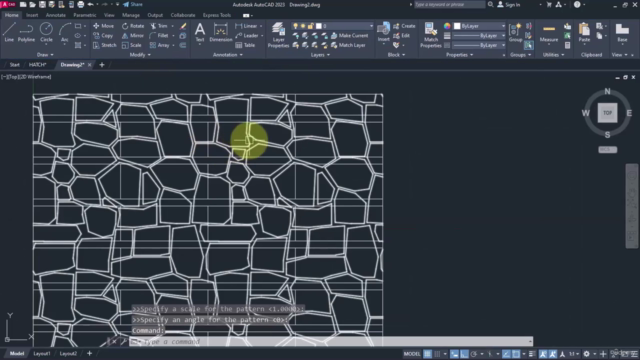Select the Polyline tool

(26, 32)
